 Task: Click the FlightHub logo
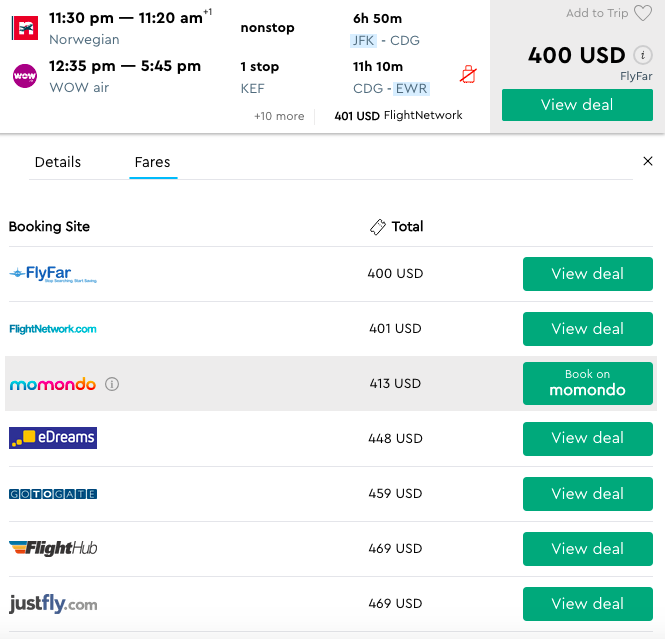pyautogui.click(x=53, y=548)
